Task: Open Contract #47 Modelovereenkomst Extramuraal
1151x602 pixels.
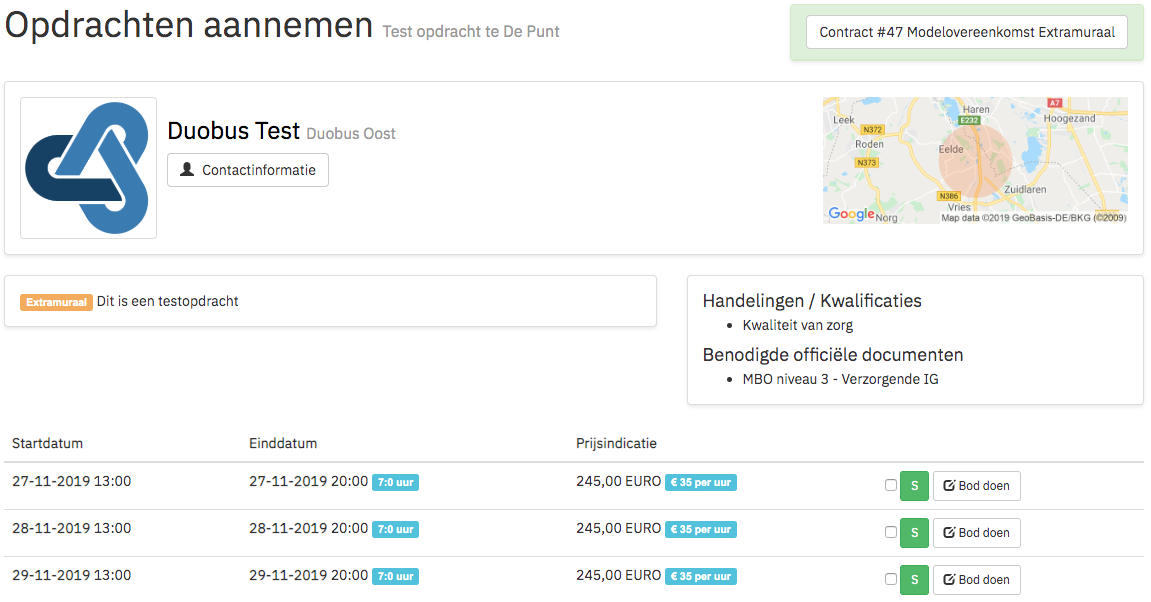Action: (966, 32)
